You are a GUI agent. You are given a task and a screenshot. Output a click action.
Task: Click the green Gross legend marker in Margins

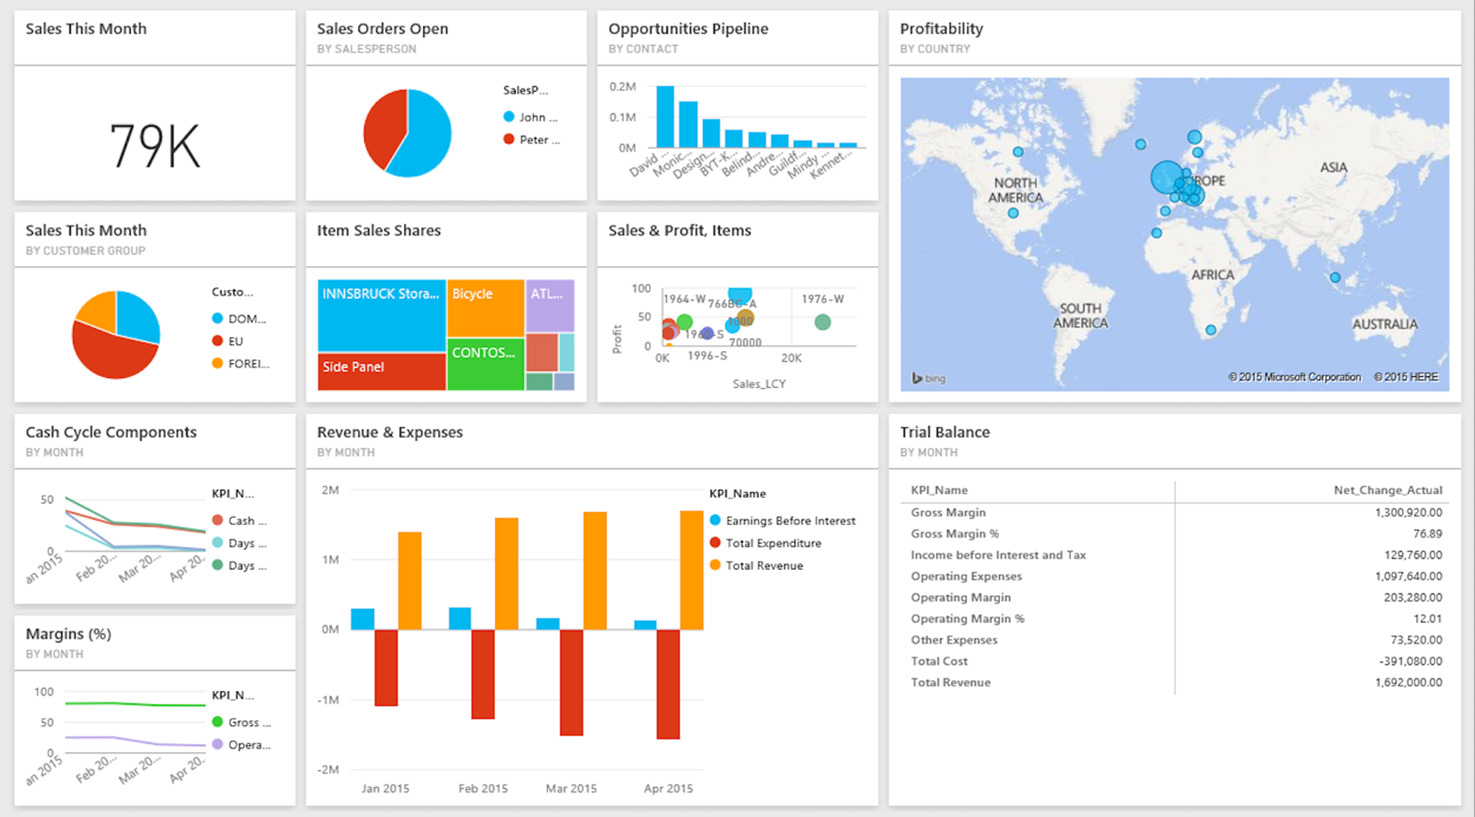point(217,722)
